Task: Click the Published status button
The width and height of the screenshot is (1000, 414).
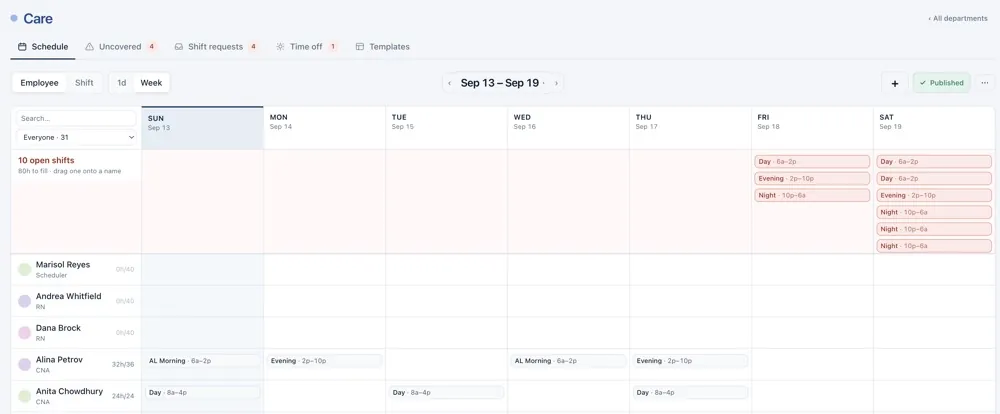Action: coord(942,83)
